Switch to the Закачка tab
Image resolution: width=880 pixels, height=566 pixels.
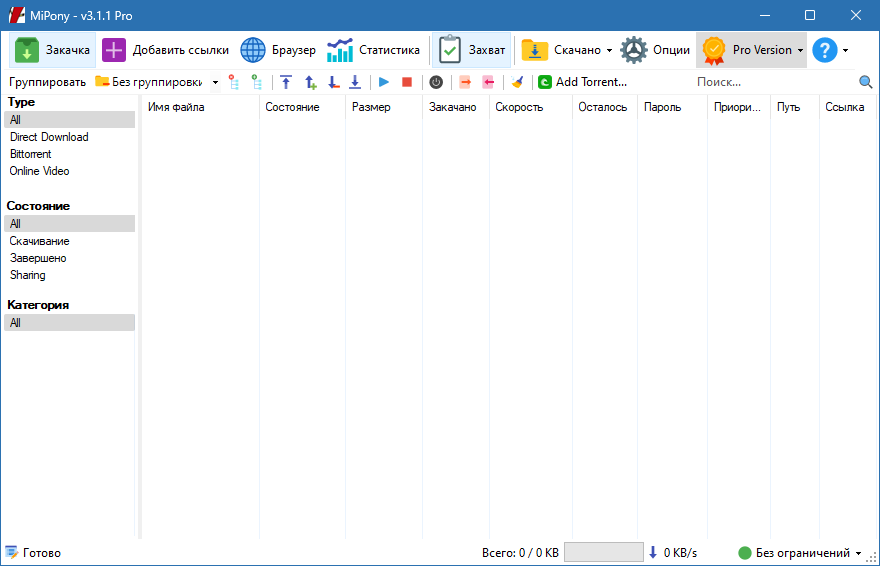click(x=53, y=50)
